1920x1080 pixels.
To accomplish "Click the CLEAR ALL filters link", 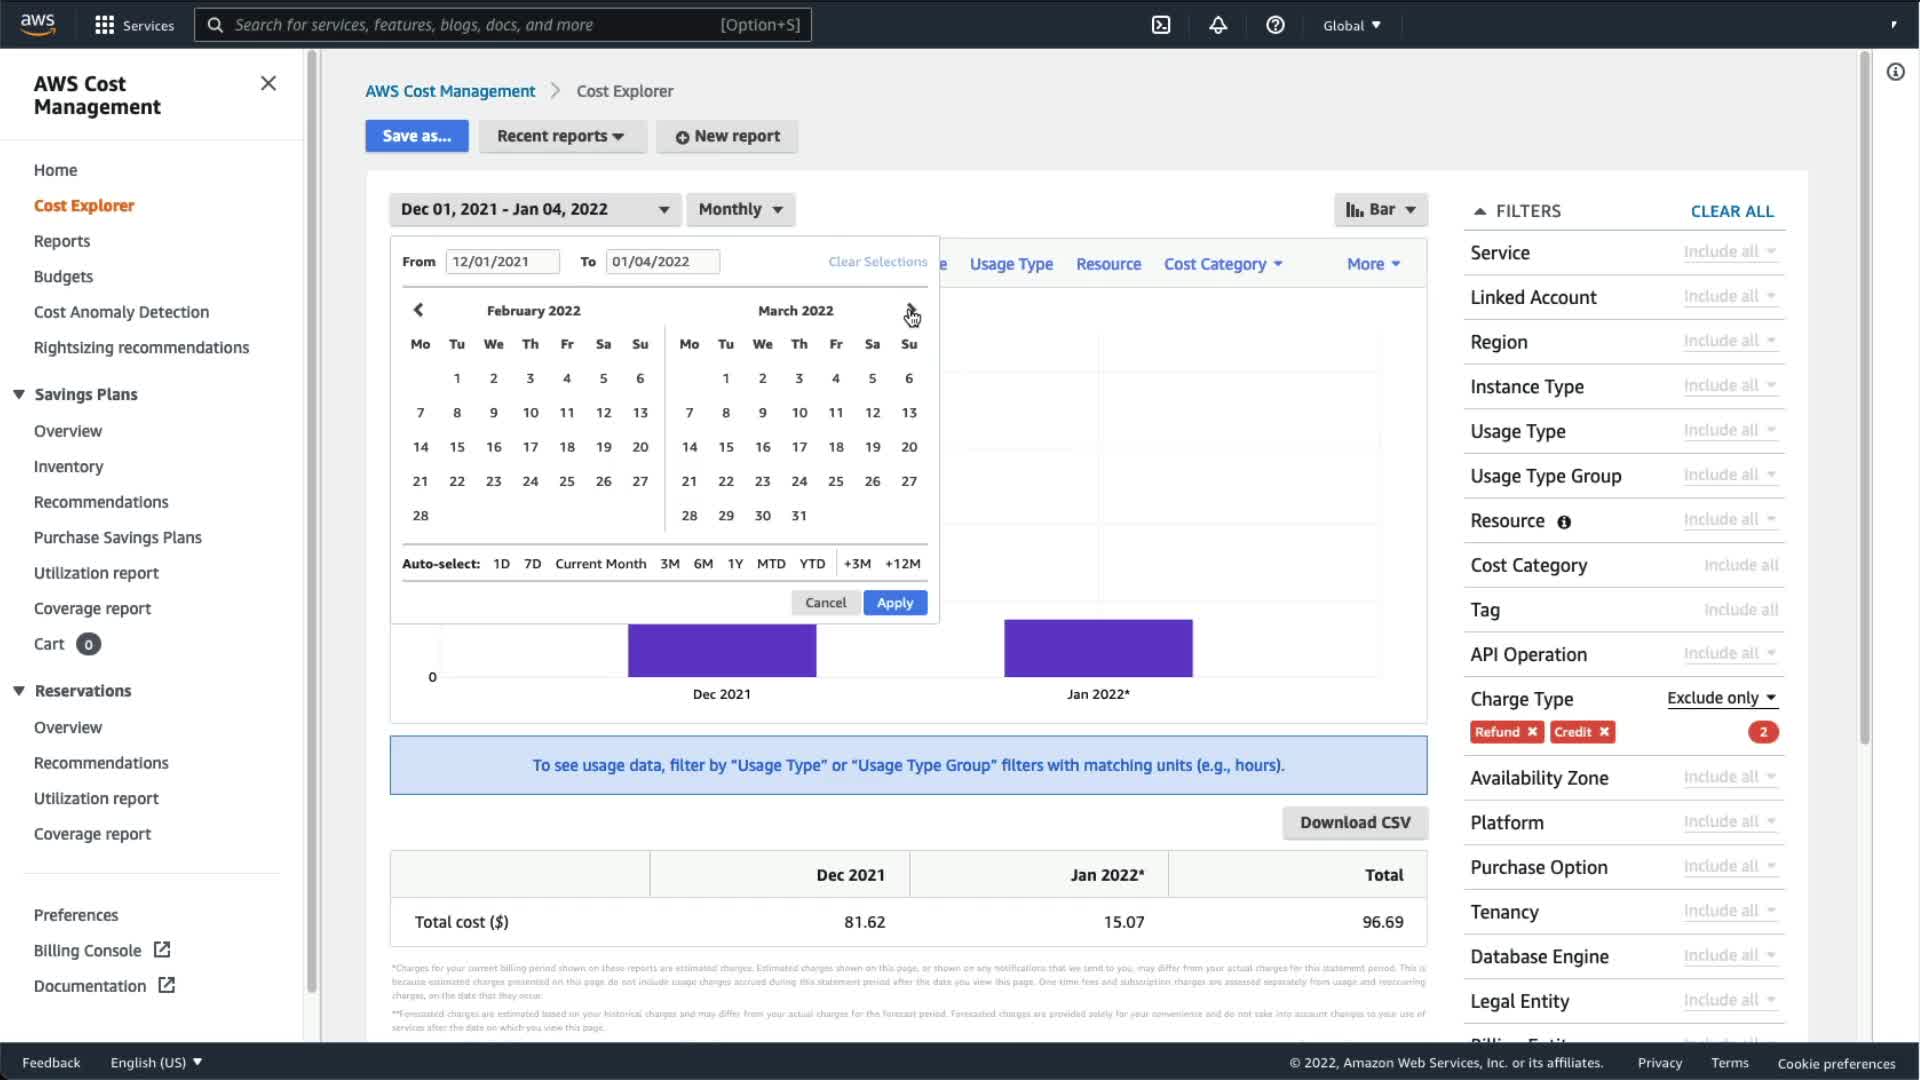I will click(x=1732, y=211).
